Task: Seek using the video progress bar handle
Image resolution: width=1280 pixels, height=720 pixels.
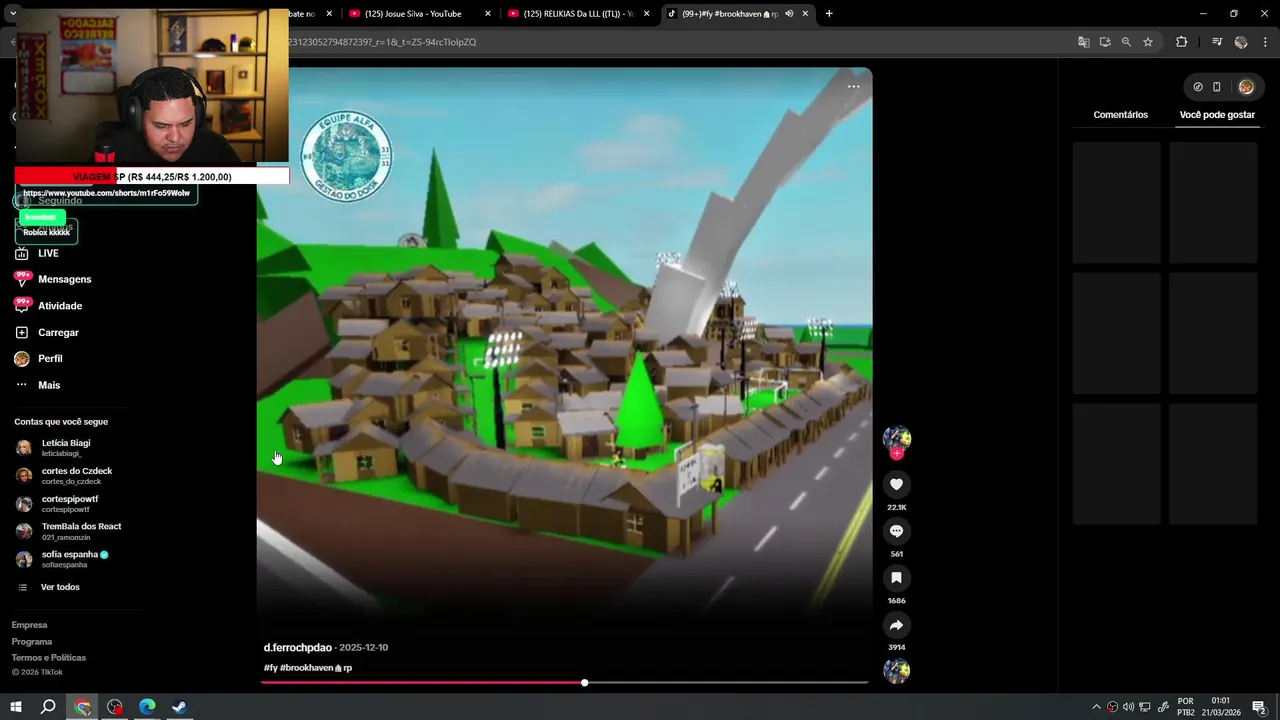Action: coord(585,682)
